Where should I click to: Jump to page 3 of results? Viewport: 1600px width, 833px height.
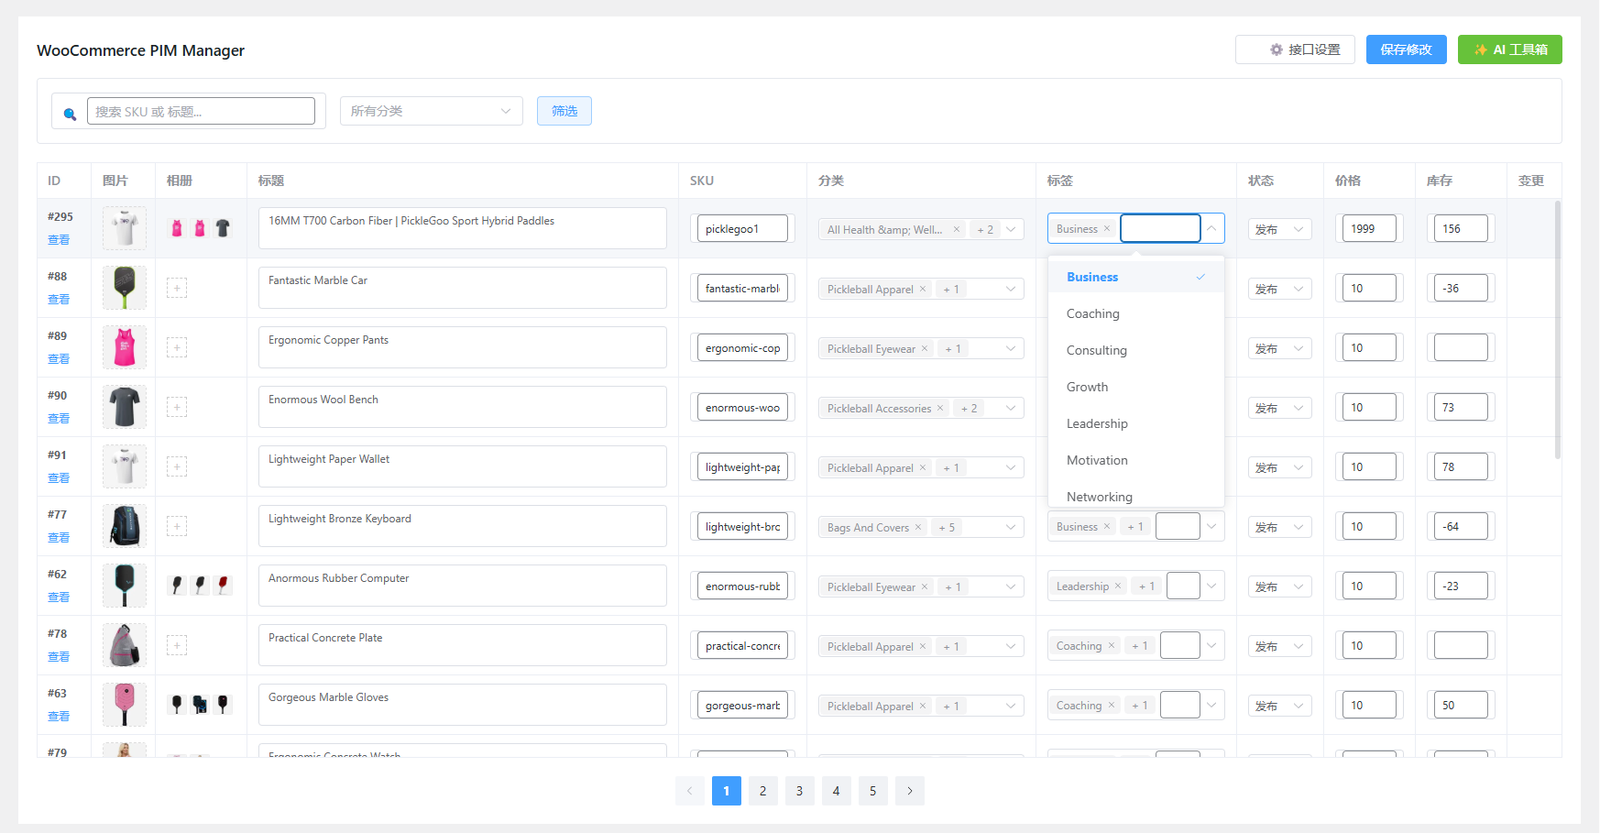coord(799,791)
